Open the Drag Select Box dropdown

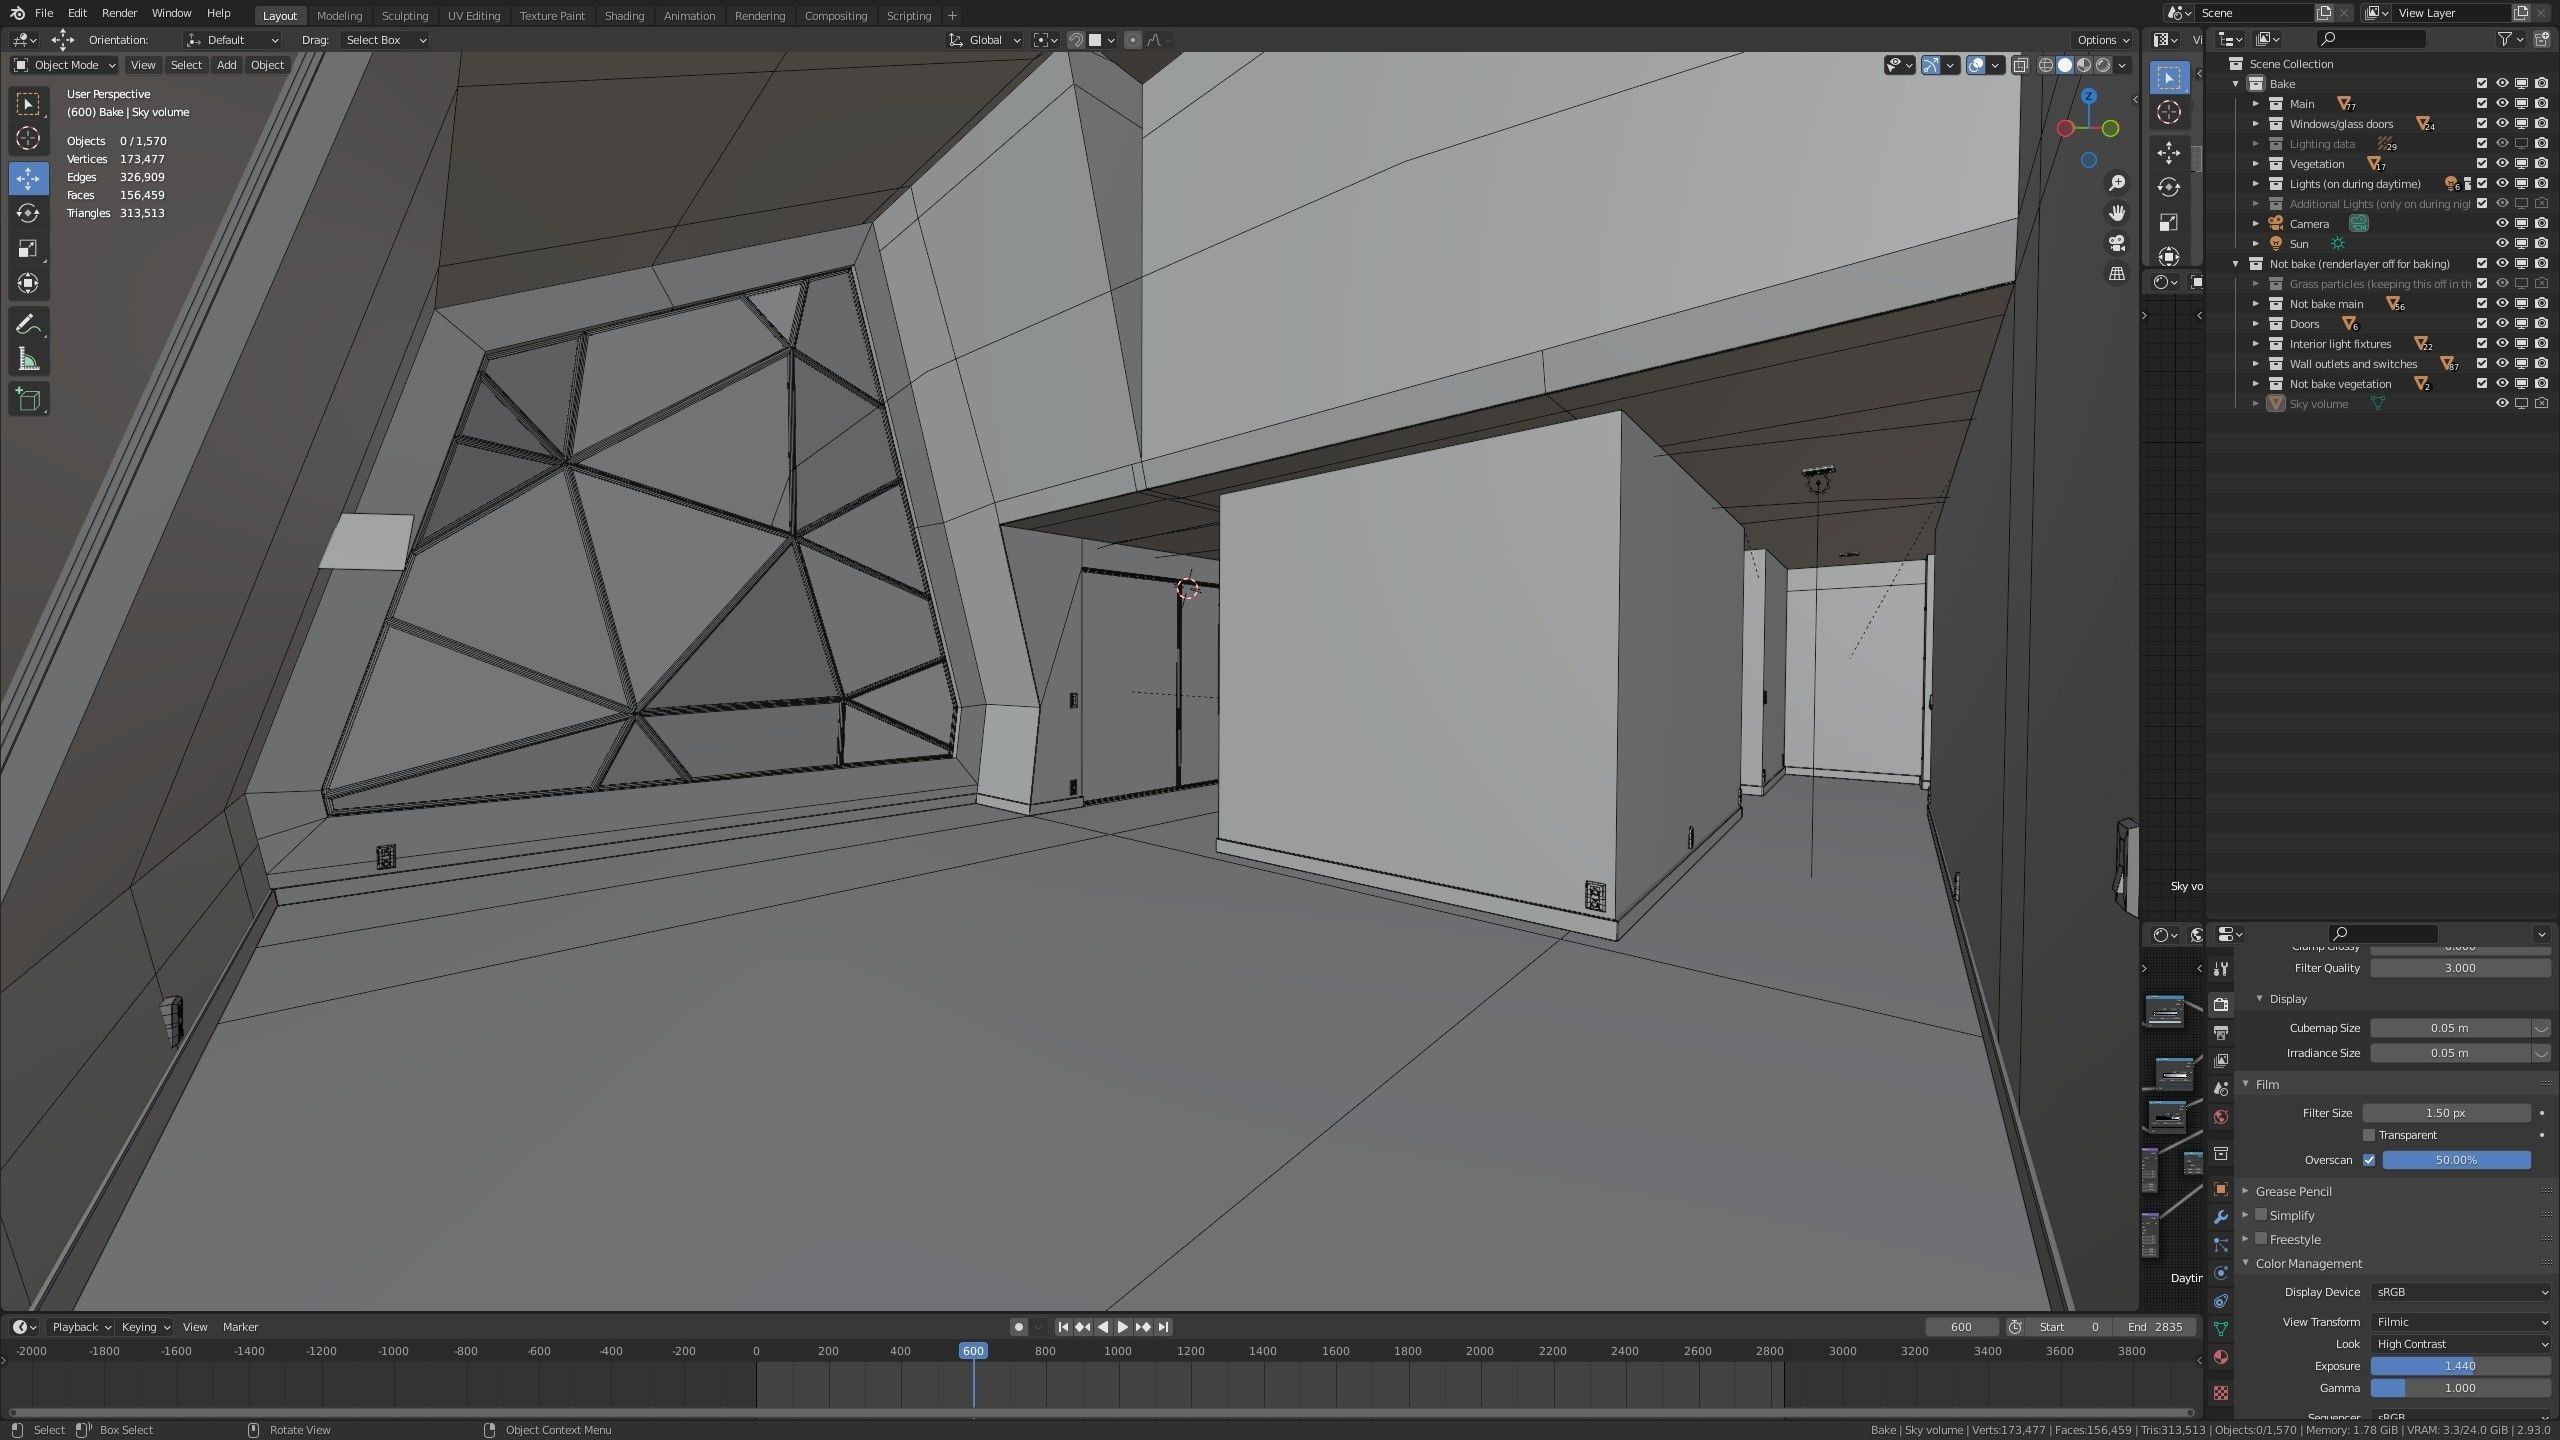click(x=385, y=40)
